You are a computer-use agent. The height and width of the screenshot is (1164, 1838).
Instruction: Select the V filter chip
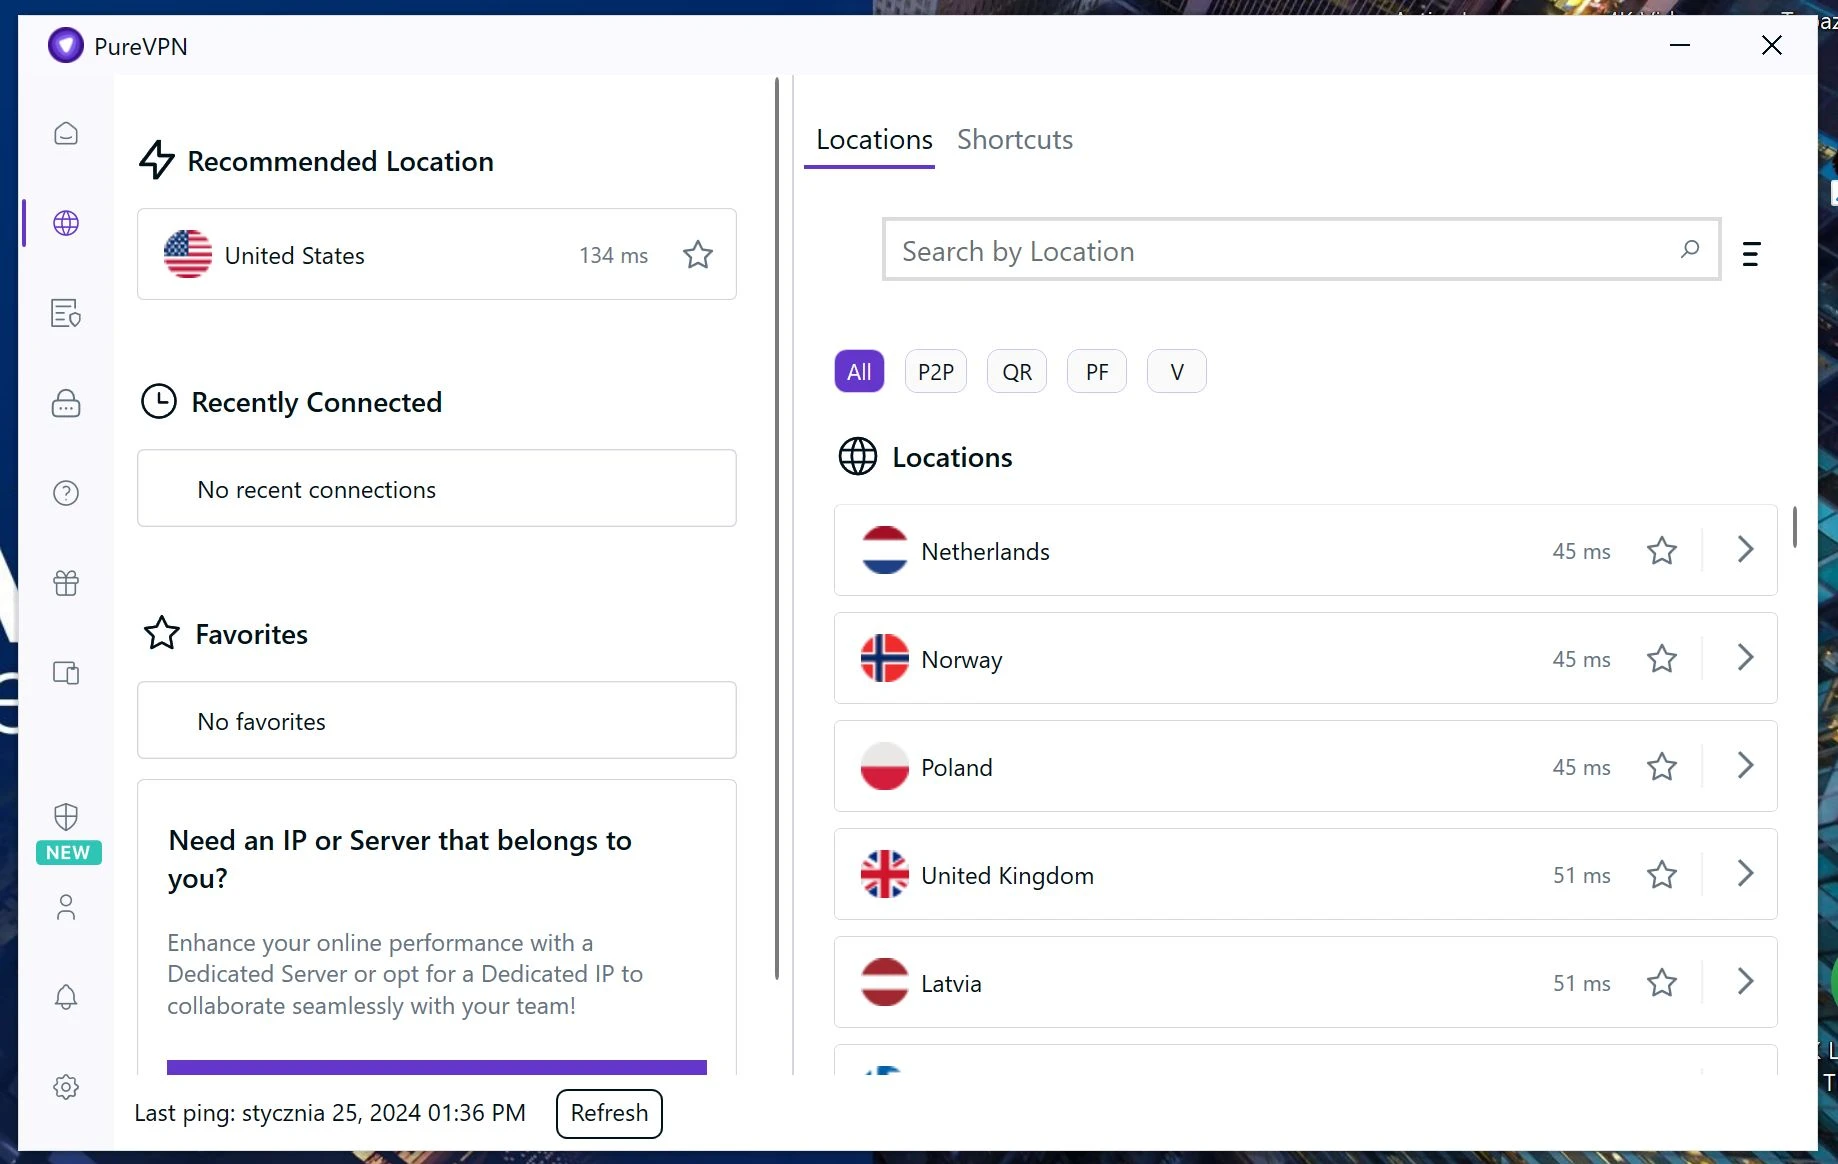point(1177,371)
